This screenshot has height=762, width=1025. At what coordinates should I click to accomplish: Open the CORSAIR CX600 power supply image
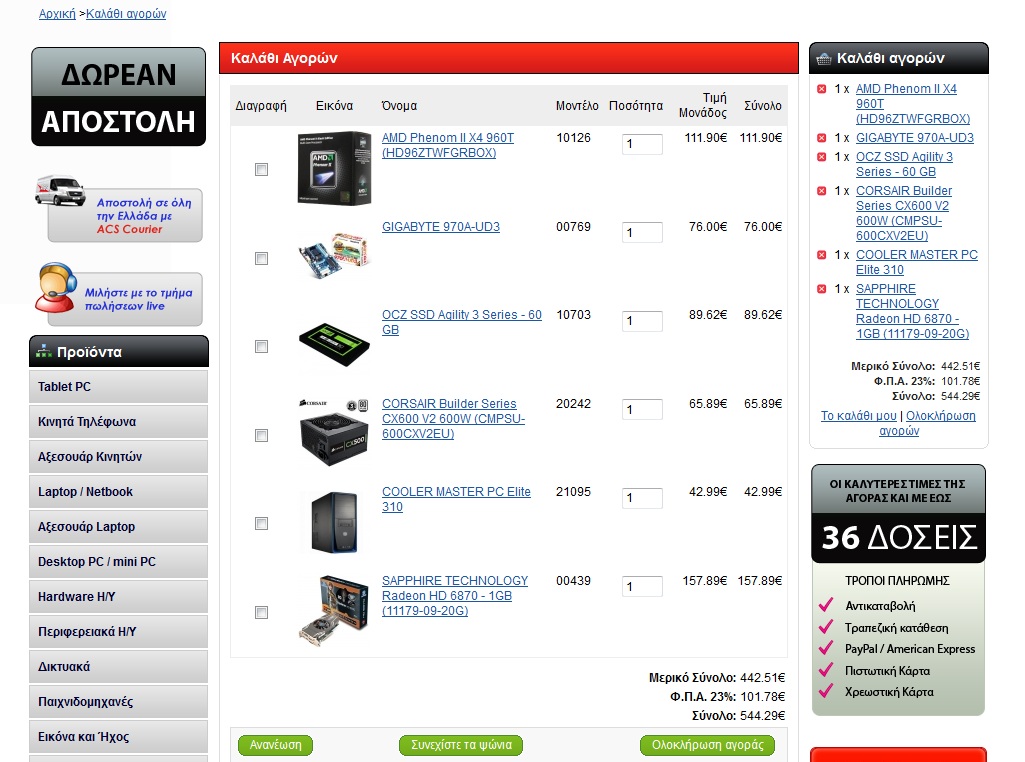coord(334,432)
